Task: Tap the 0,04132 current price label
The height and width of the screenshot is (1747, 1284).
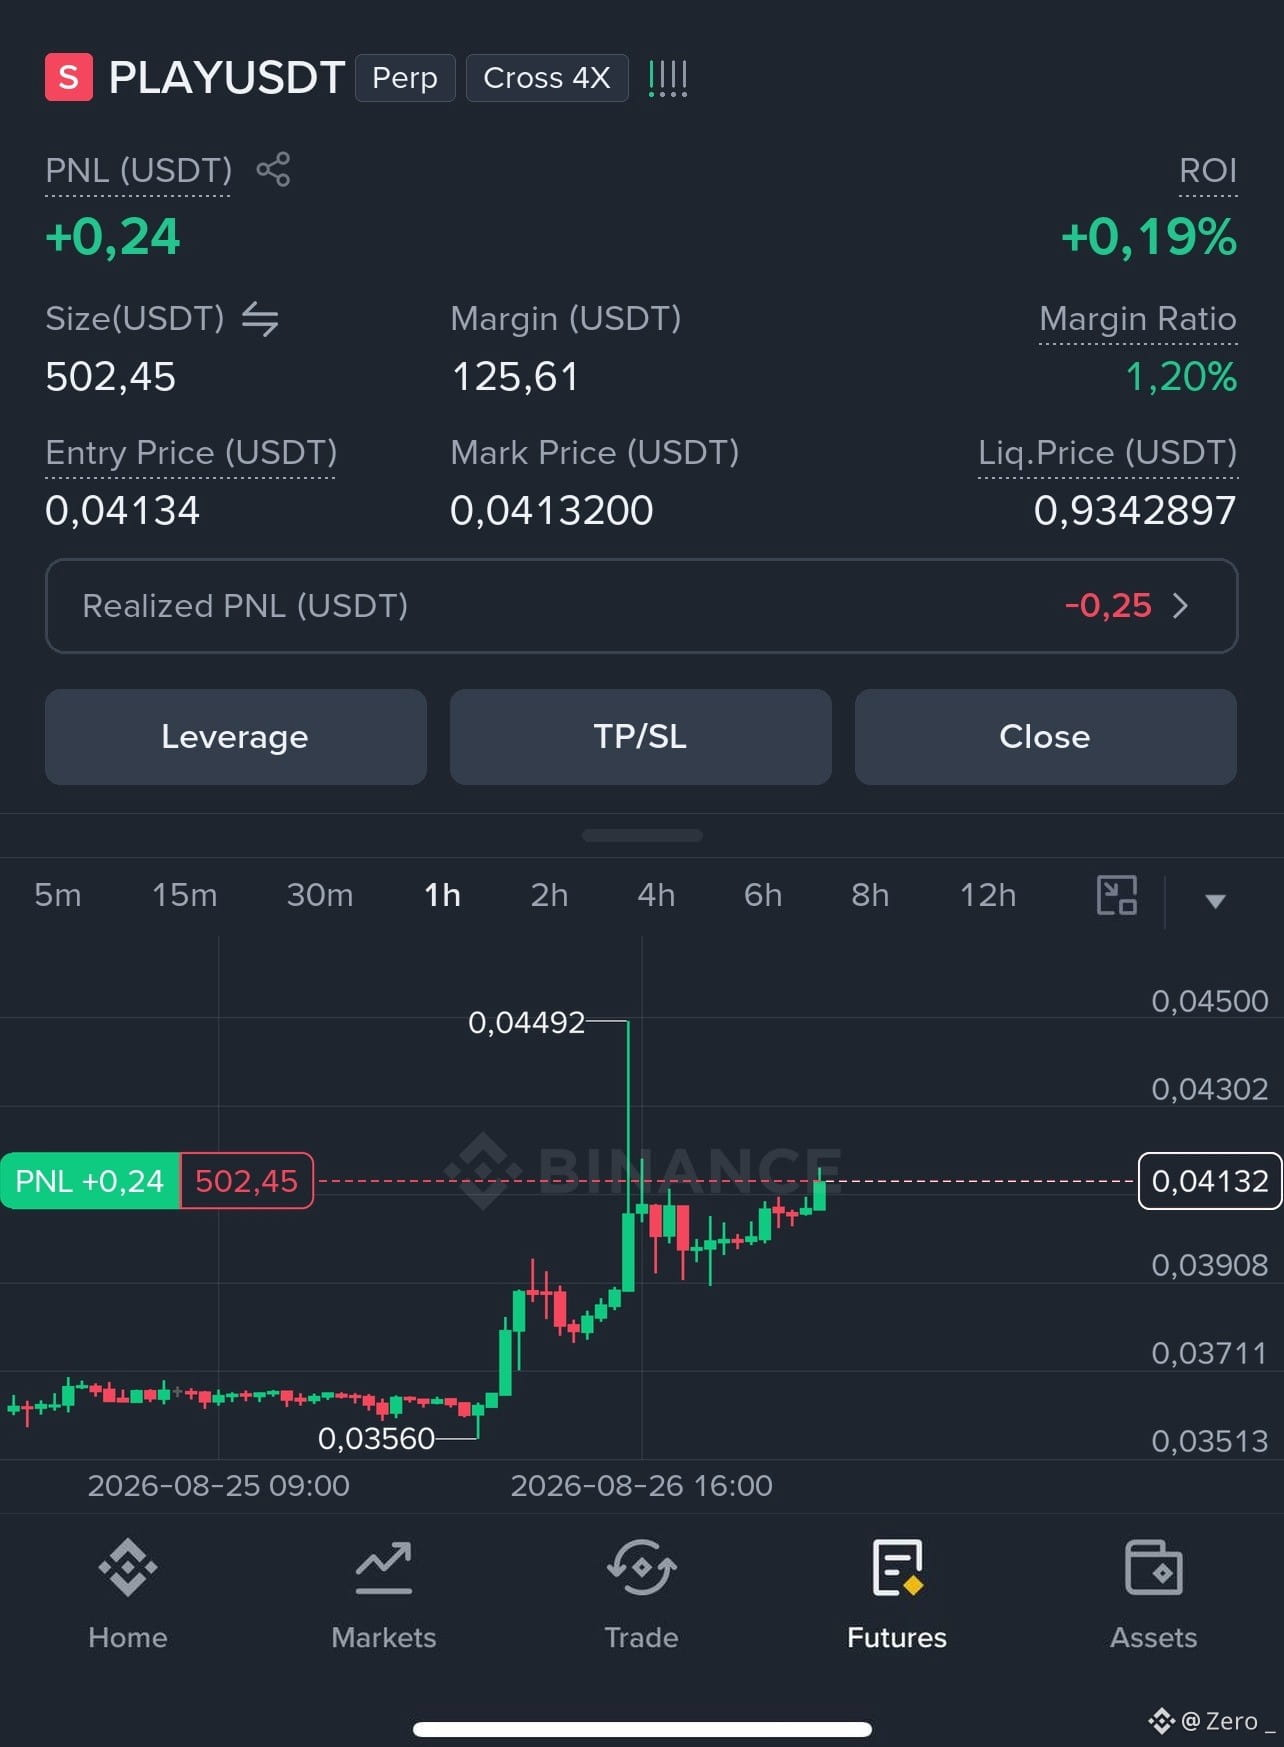Action: pos(1210,1181)
